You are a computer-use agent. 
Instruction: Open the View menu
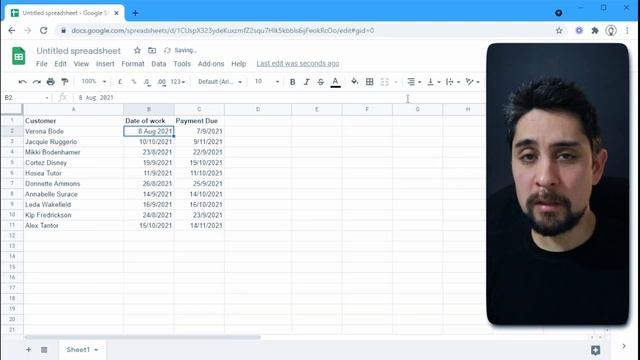(81, 64)
